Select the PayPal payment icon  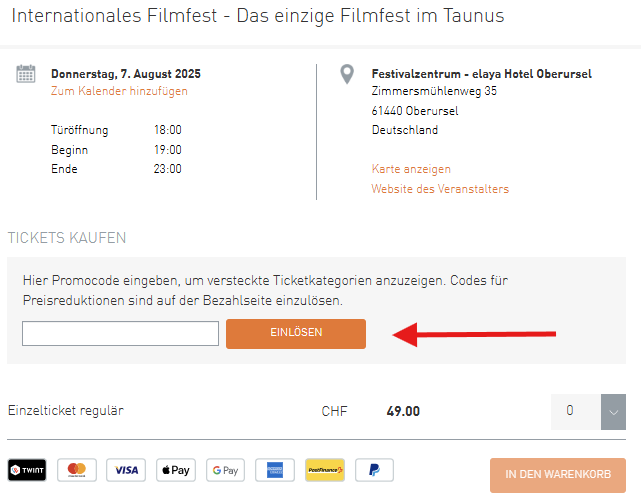374,470
